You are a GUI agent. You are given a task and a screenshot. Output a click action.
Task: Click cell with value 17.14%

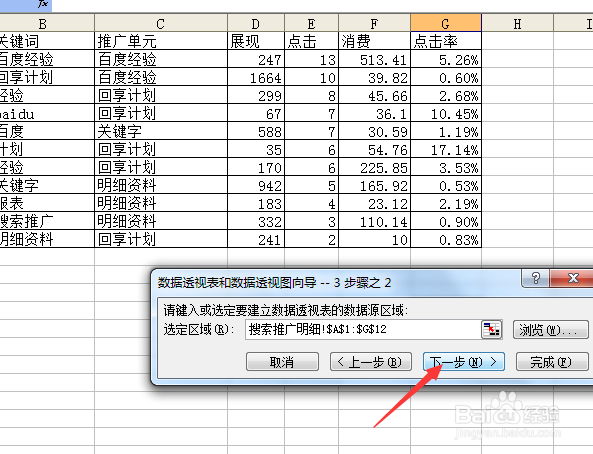tap(446, 149)
